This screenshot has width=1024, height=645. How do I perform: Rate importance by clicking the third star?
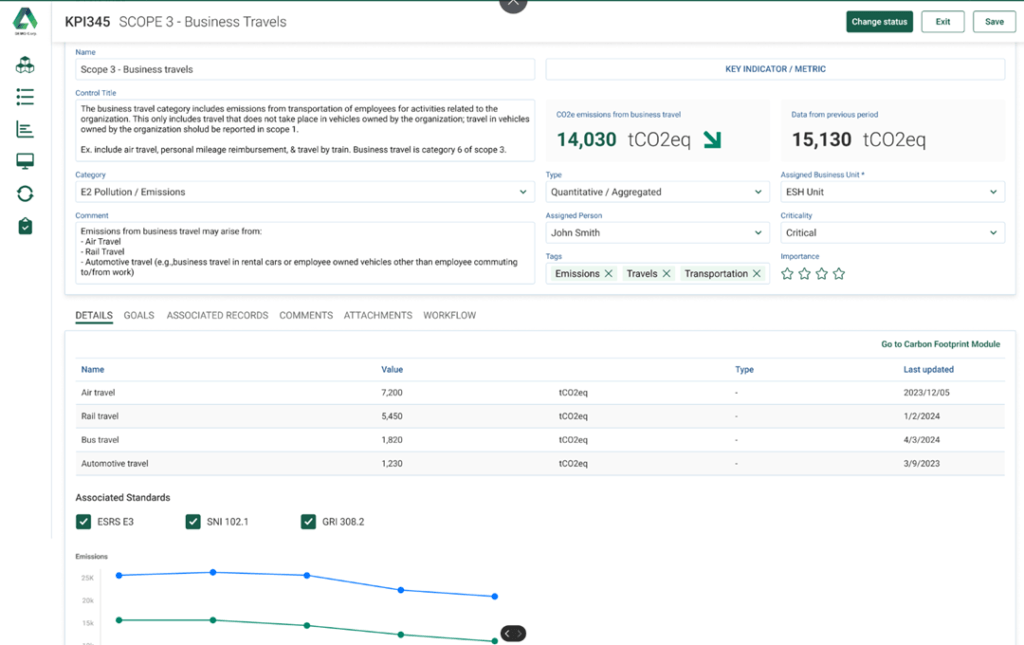click(821, 272)
